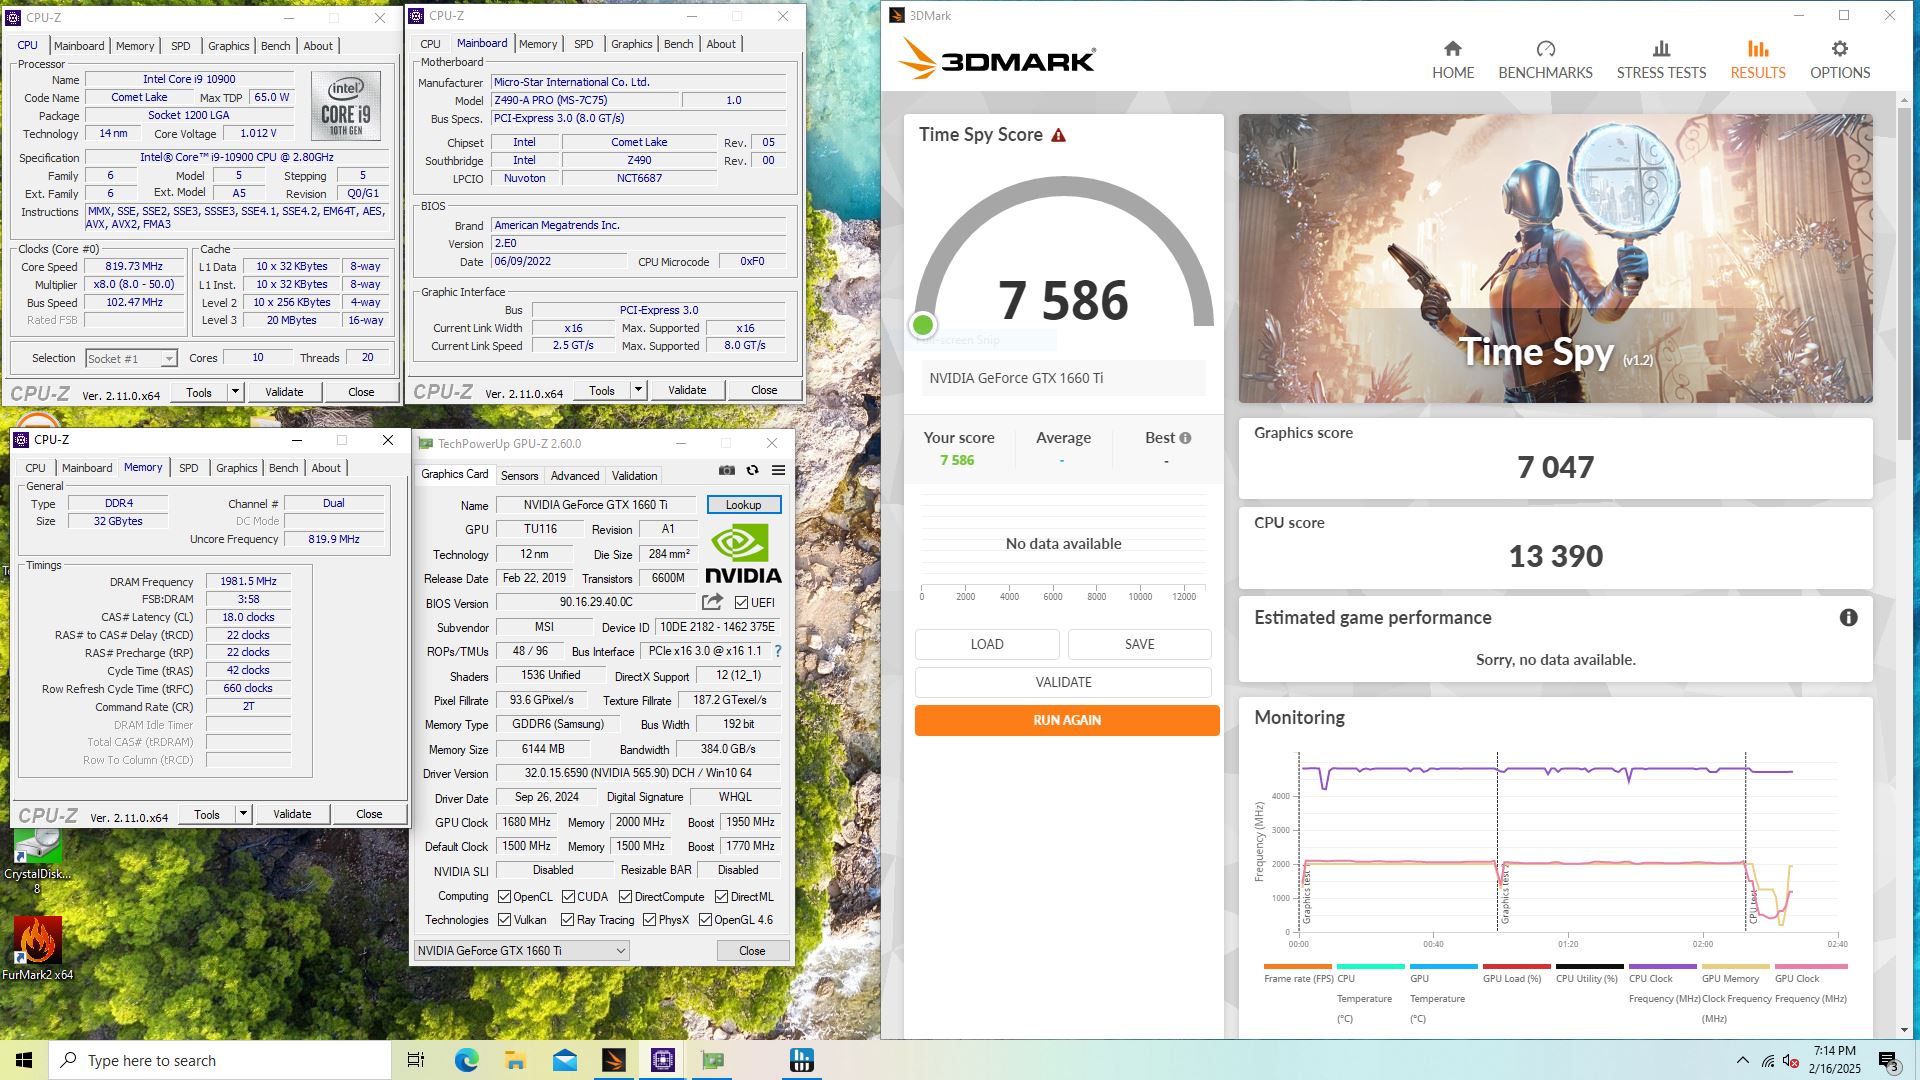
Task: Launch Microsoft Edge from taskbar
Action: 466,1060
